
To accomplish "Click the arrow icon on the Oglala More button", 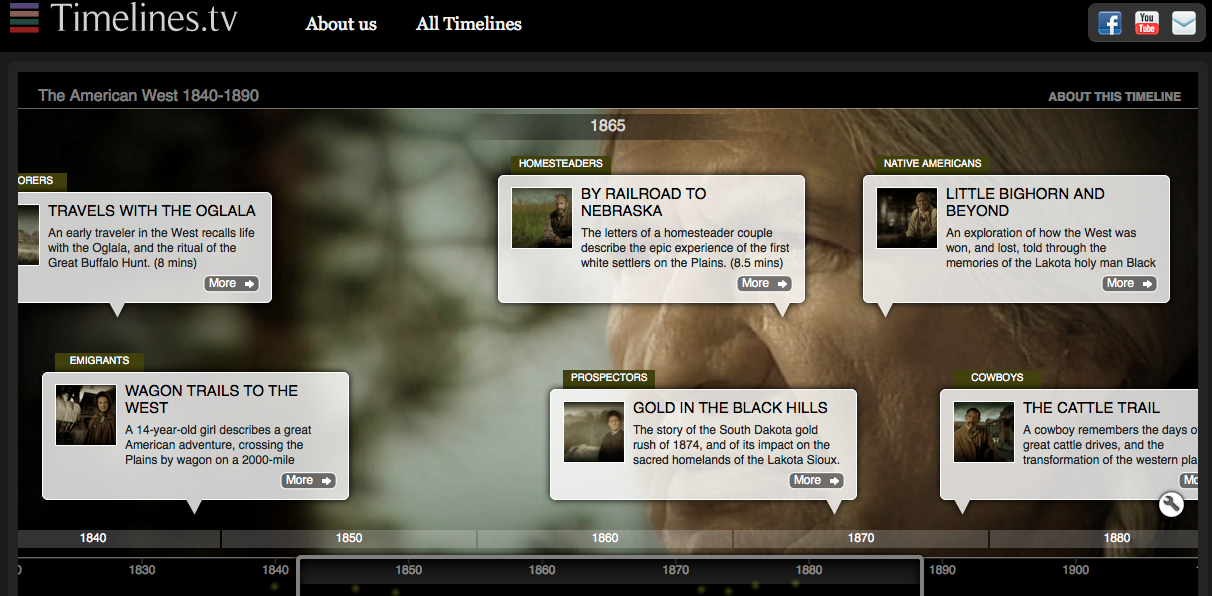I will click(247, 283).
